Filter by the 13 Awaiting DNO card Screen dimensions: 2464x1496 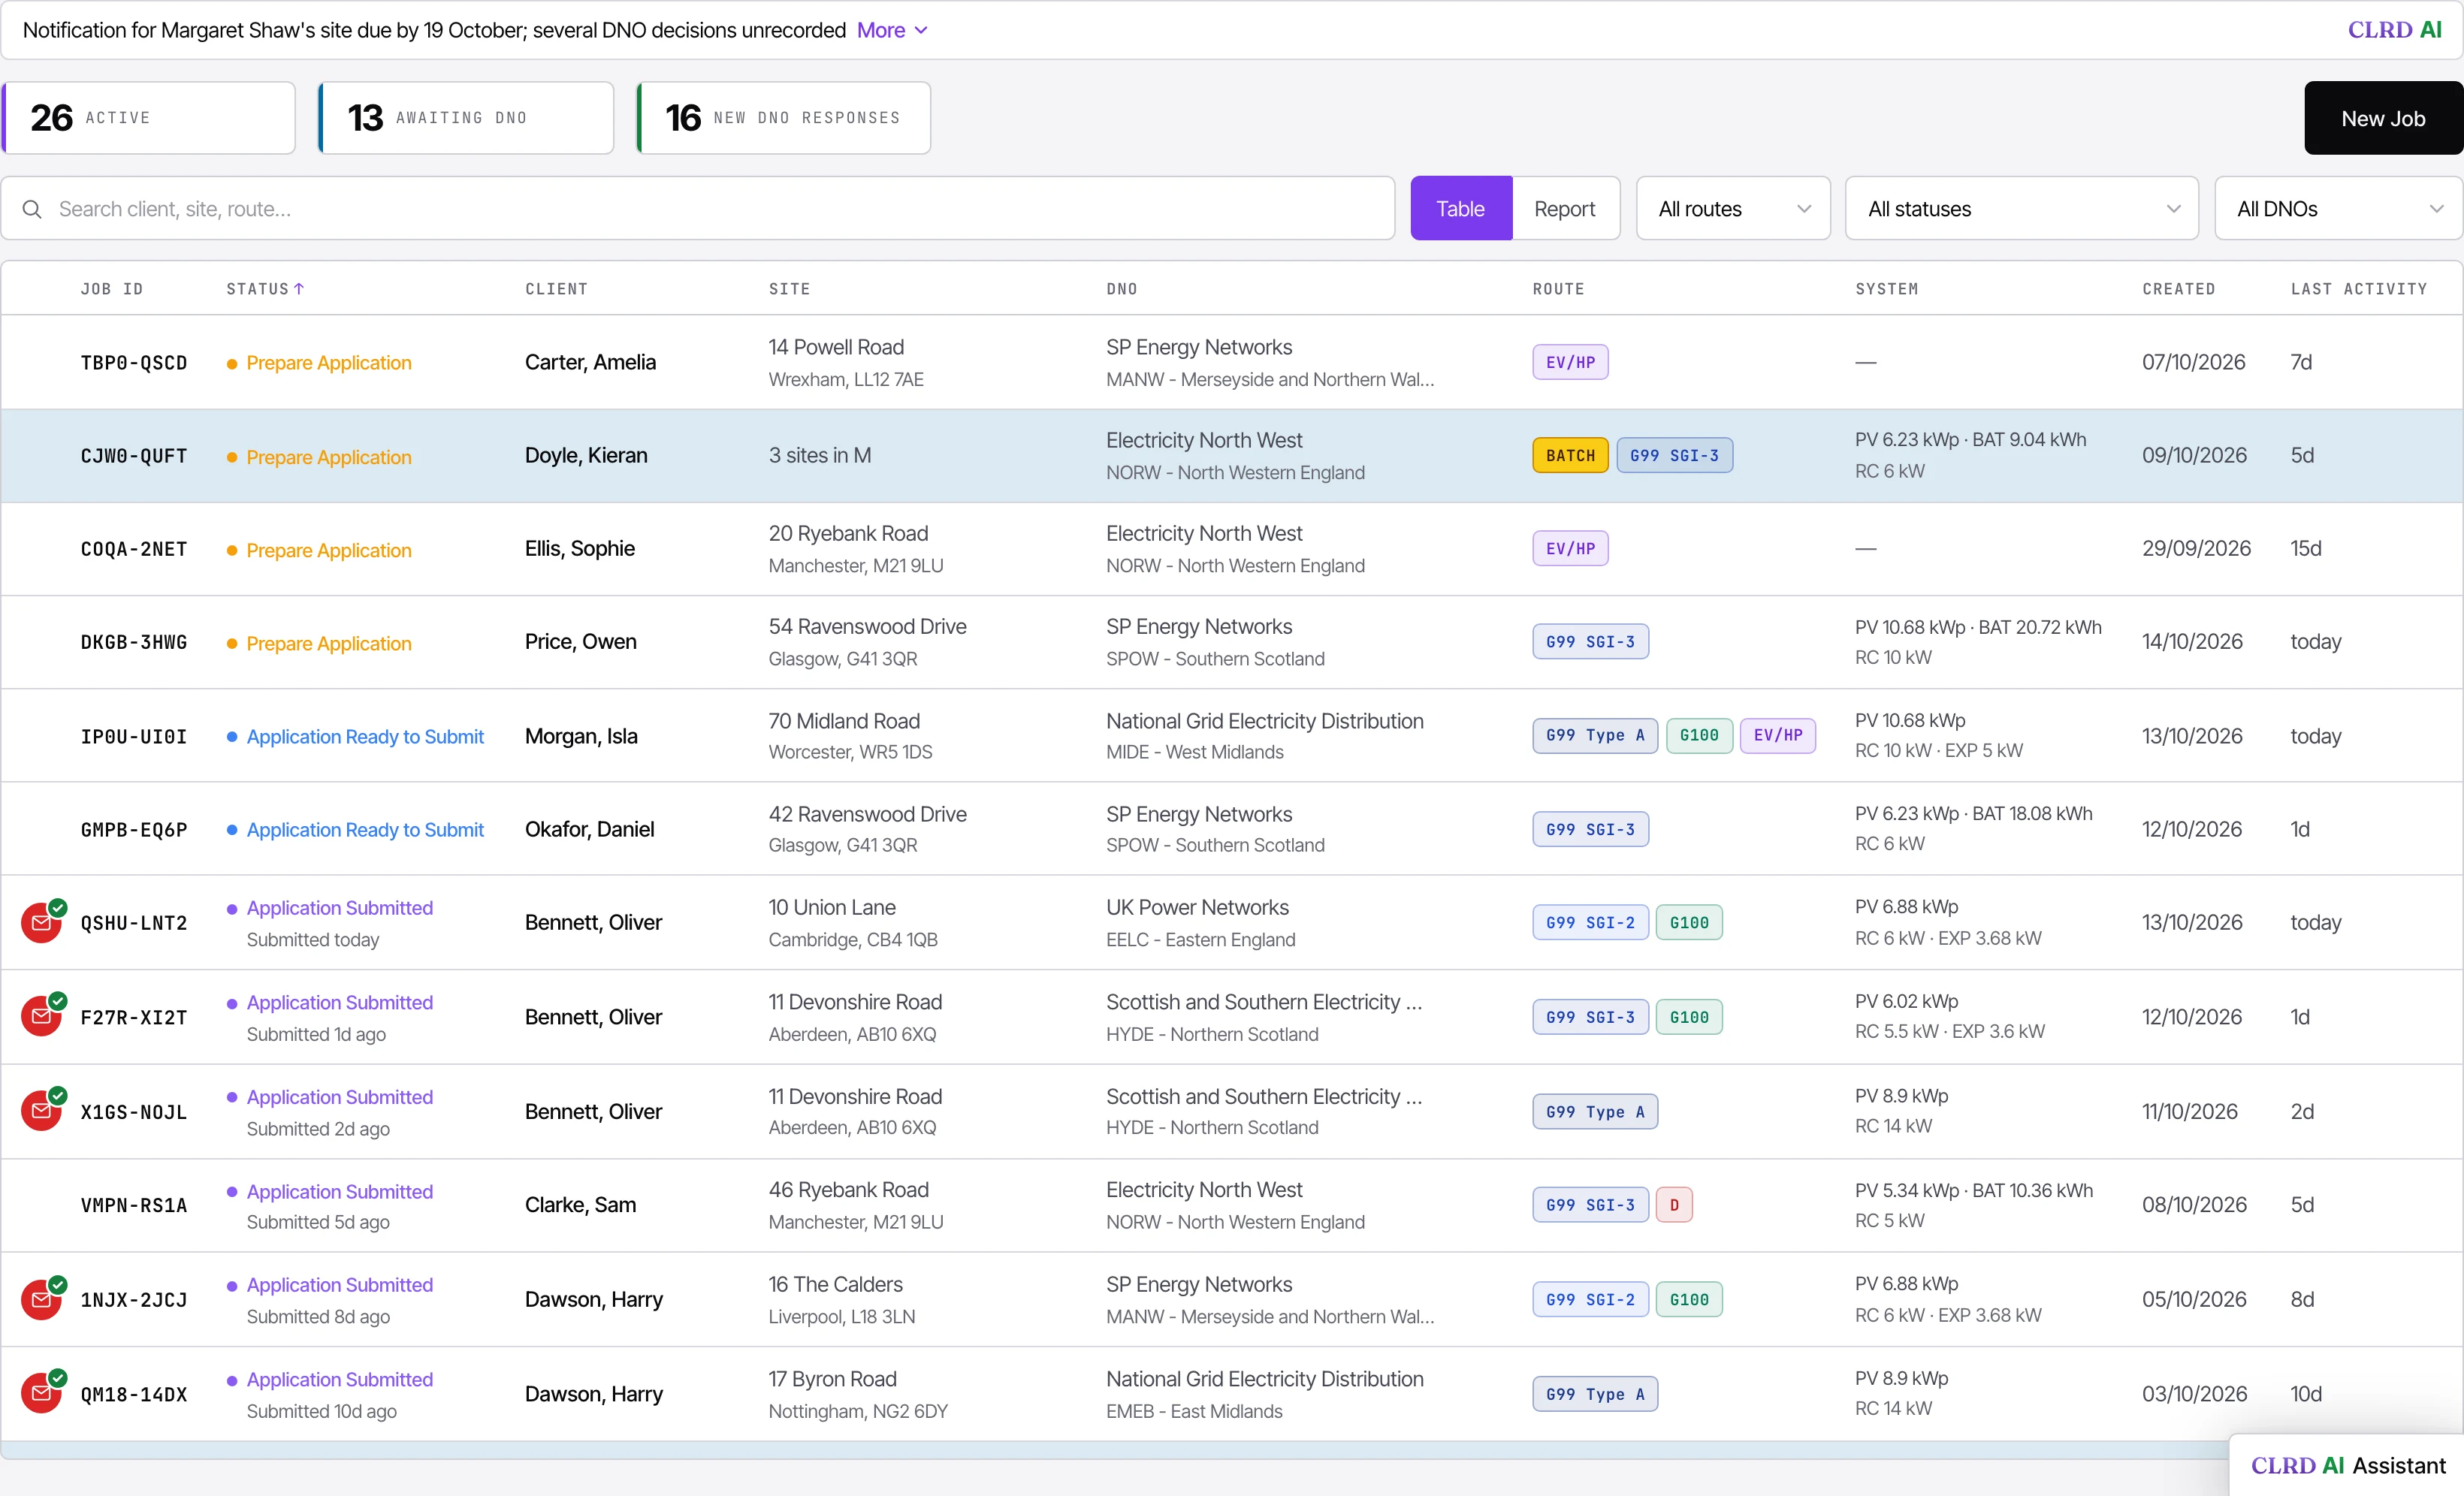[x=466, y=118]
